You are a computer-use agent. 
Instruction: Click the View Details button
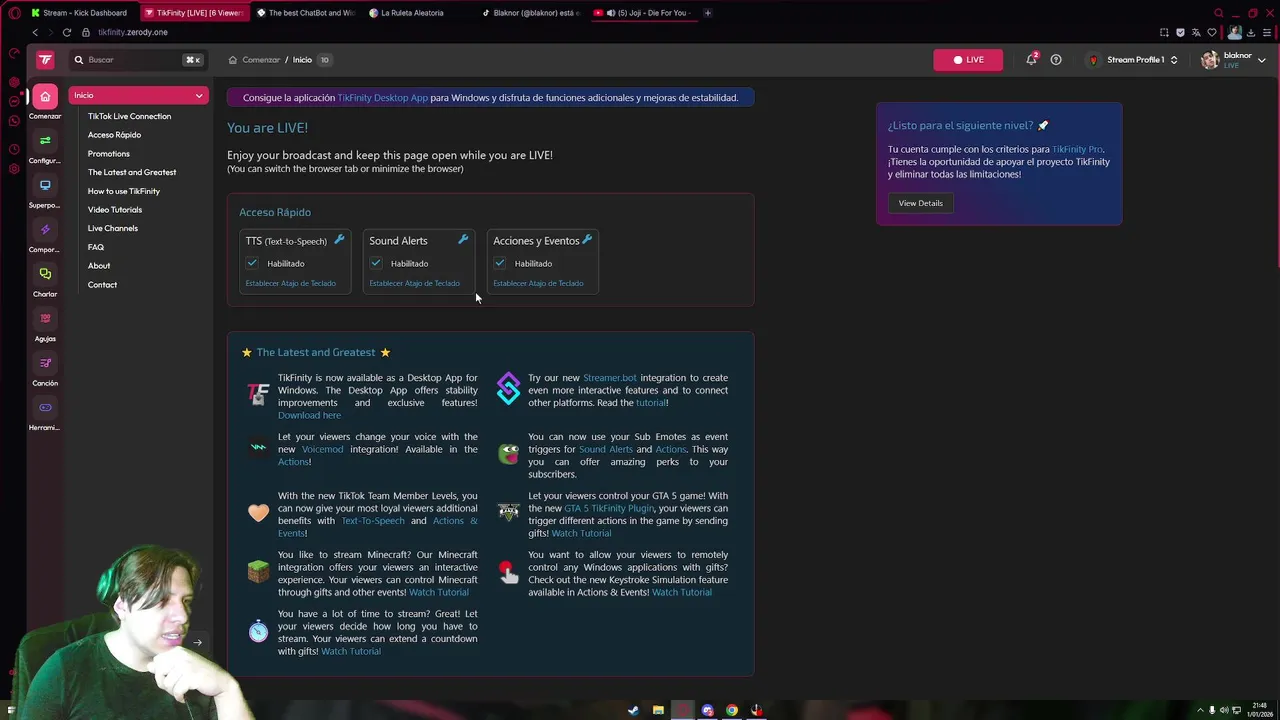click(920, 203)
